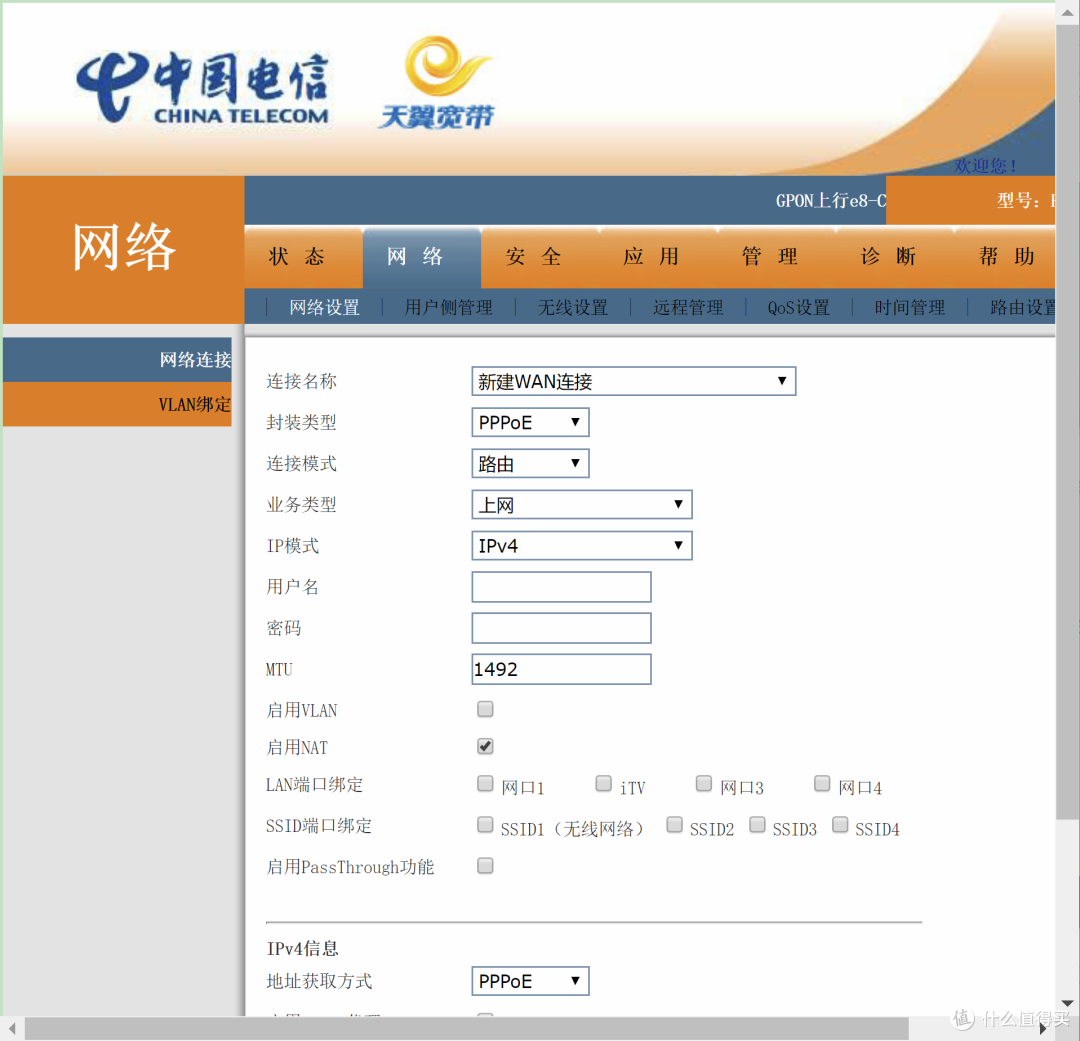Focus the 用户名 input field
Screen dimensions: 1080x1041
point(561,587)
